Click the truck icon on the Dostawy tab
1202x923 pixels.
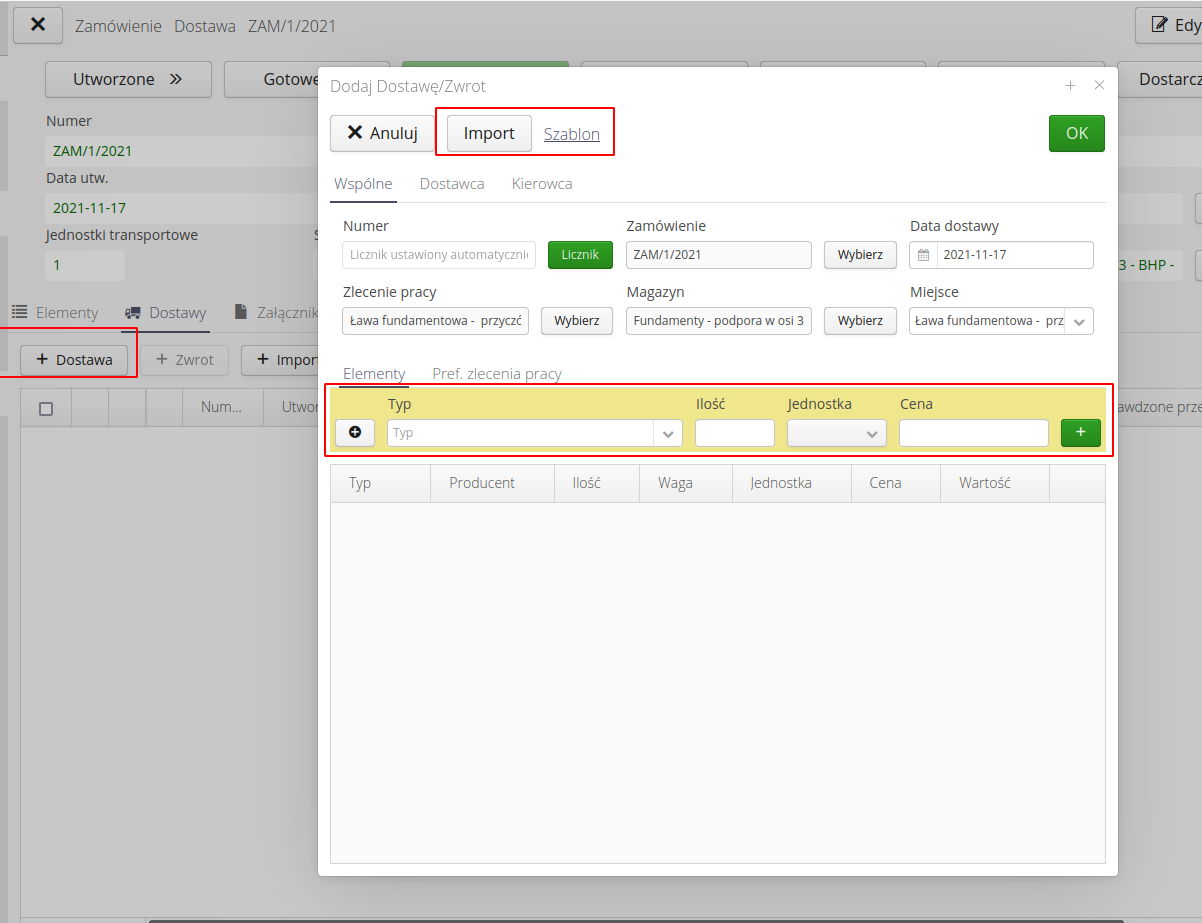131,312
